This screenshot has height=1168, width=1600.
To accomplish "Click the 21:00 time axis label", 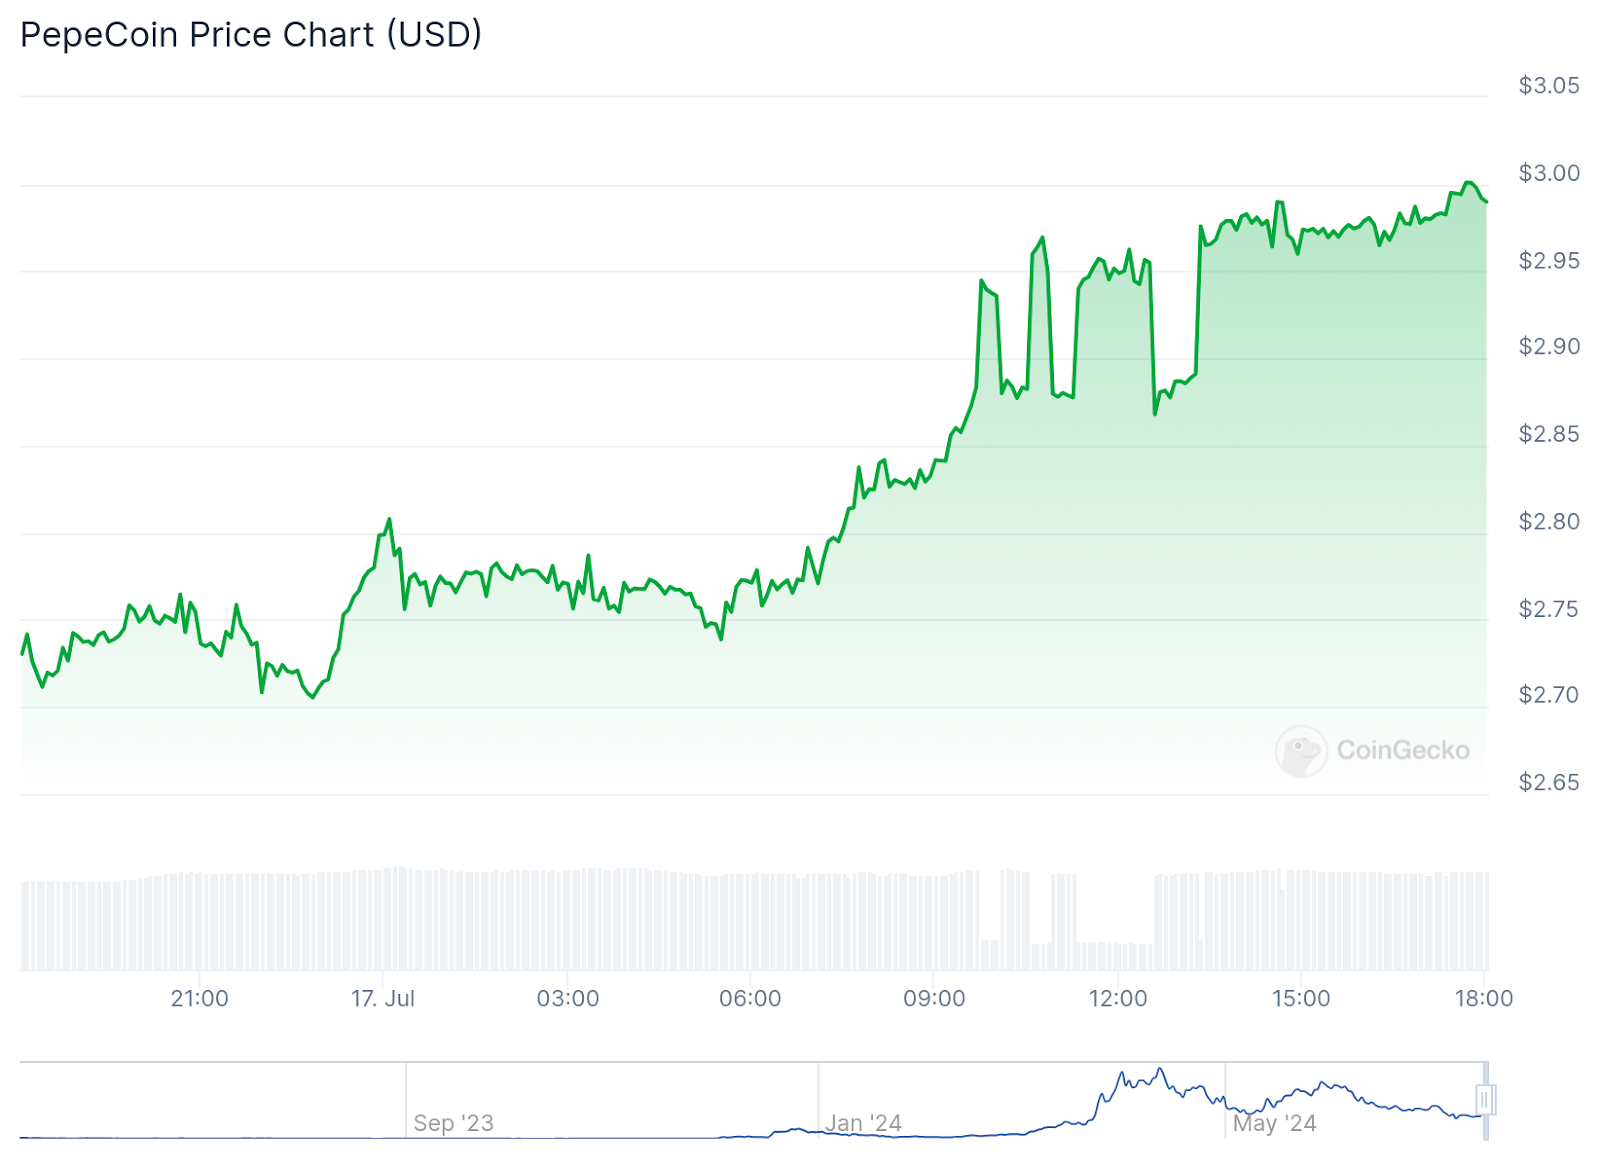I will click(x=200, y=998).
